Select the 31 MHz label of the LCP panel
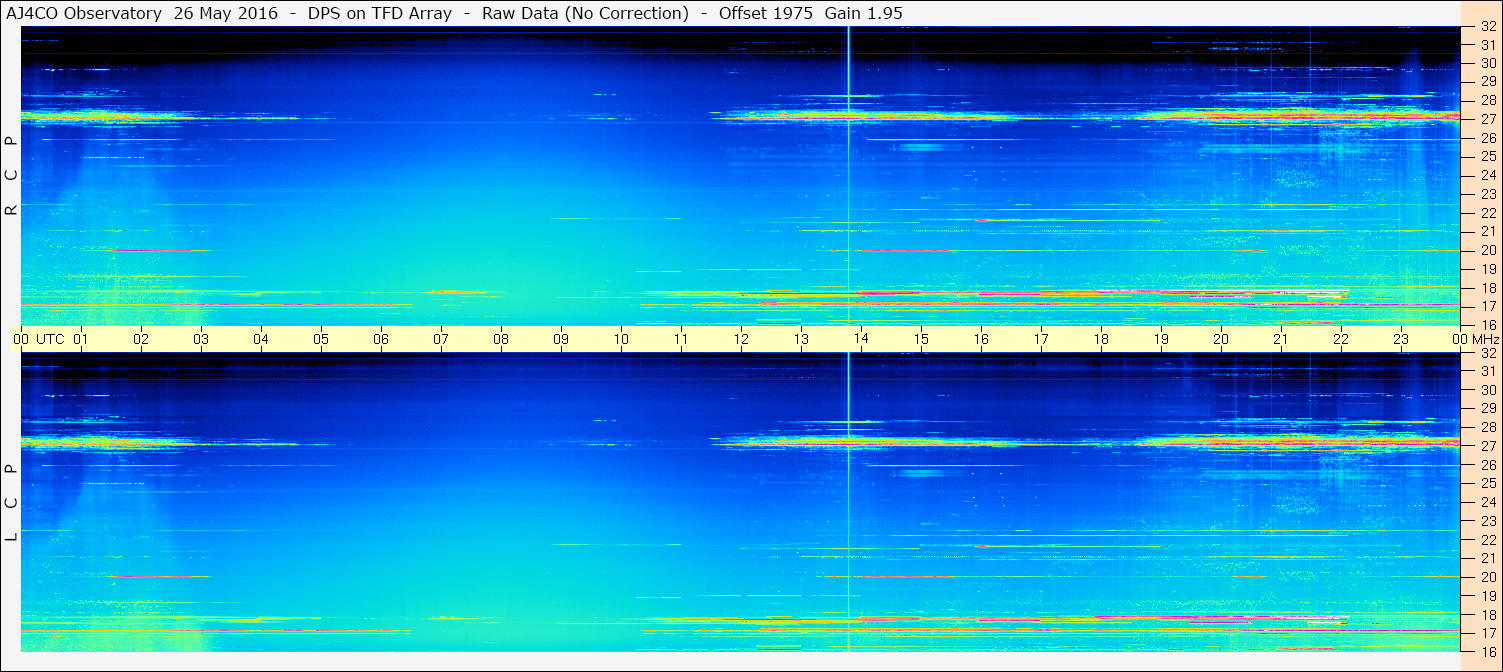This screenshot has width=1503, height=672. (1488, 371)
